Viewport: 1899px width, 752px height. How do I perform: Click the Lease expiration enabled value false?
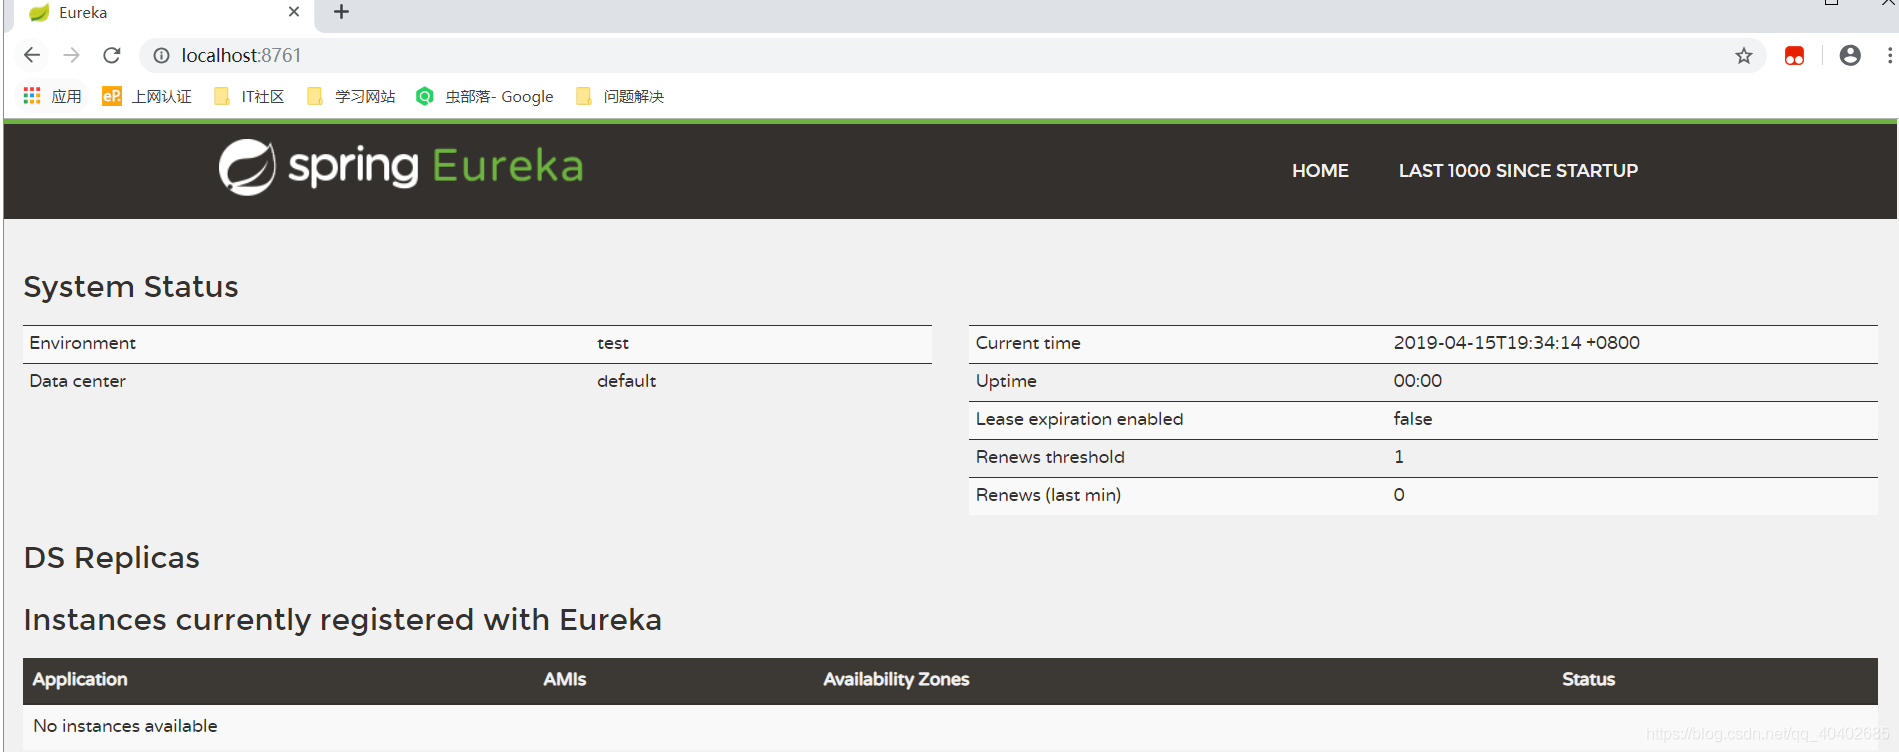(1413, 419)
